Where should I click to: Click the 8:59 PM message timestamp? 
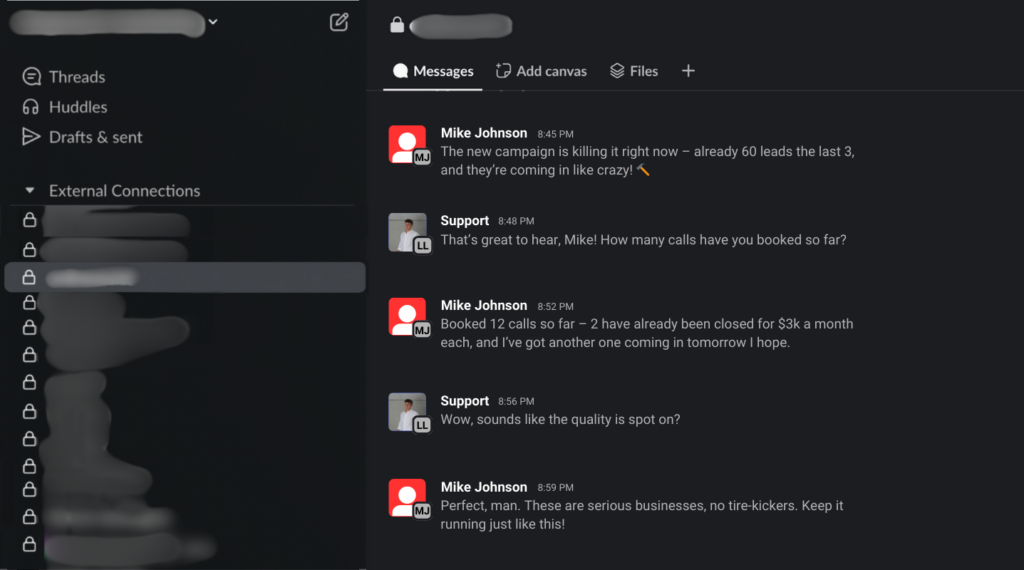click(x=555, y=488)
